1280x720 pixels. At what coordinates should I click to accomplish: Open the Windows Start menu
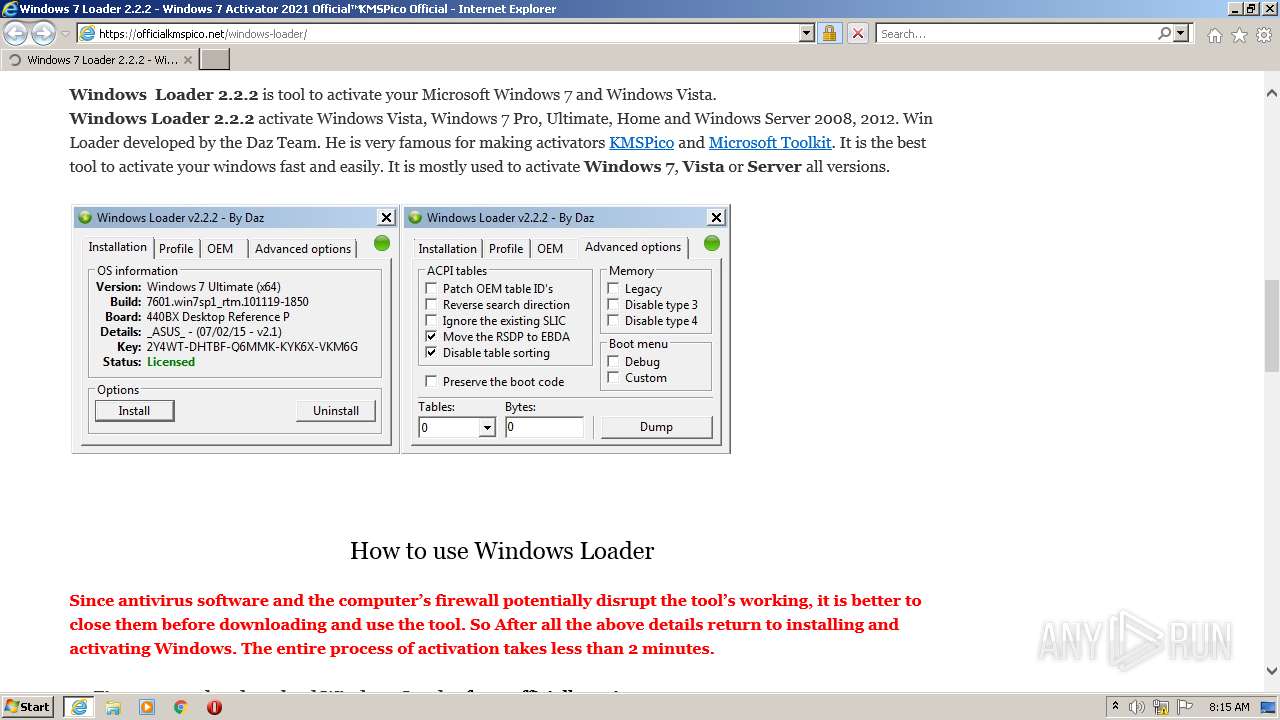[28, 707]
